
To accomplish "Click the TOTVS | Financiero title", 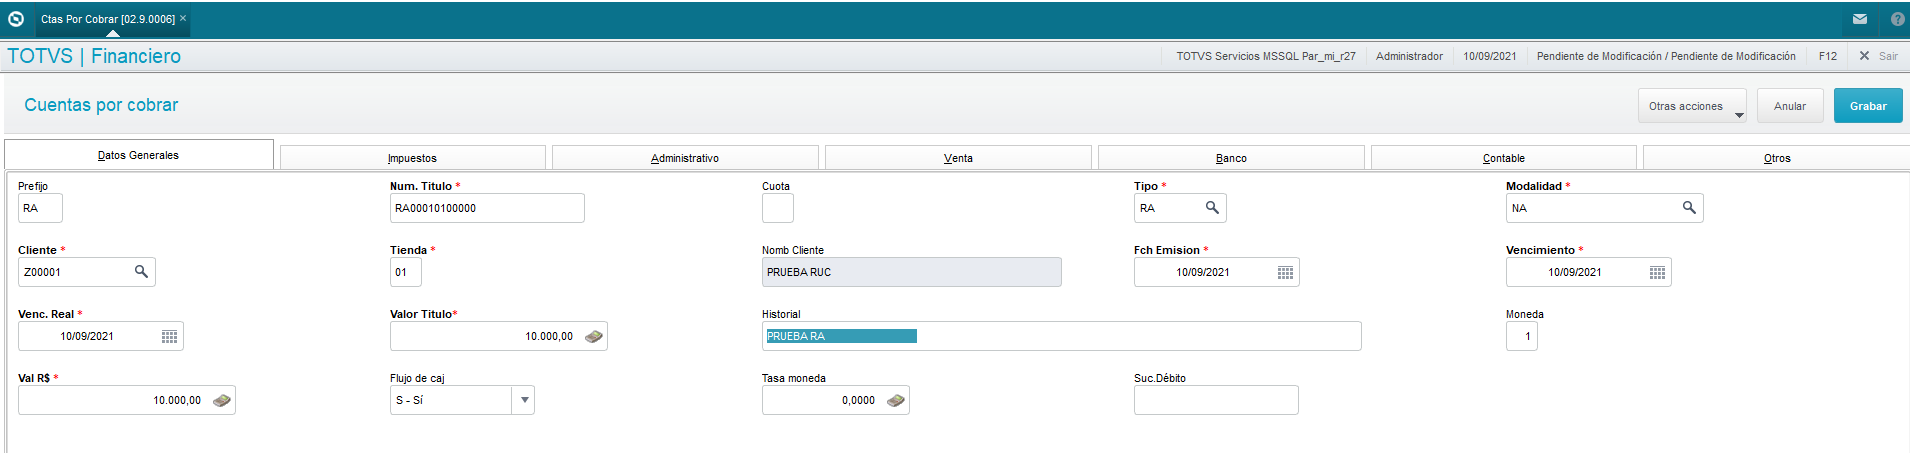I will (94, 56).
